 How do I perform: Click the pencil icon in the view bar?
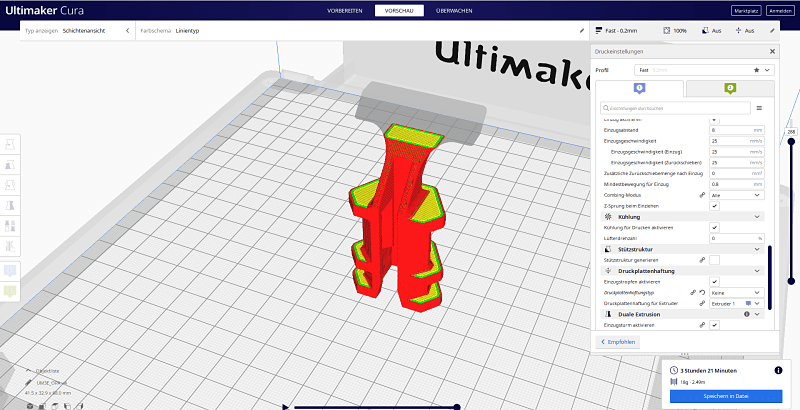(582, 31)
